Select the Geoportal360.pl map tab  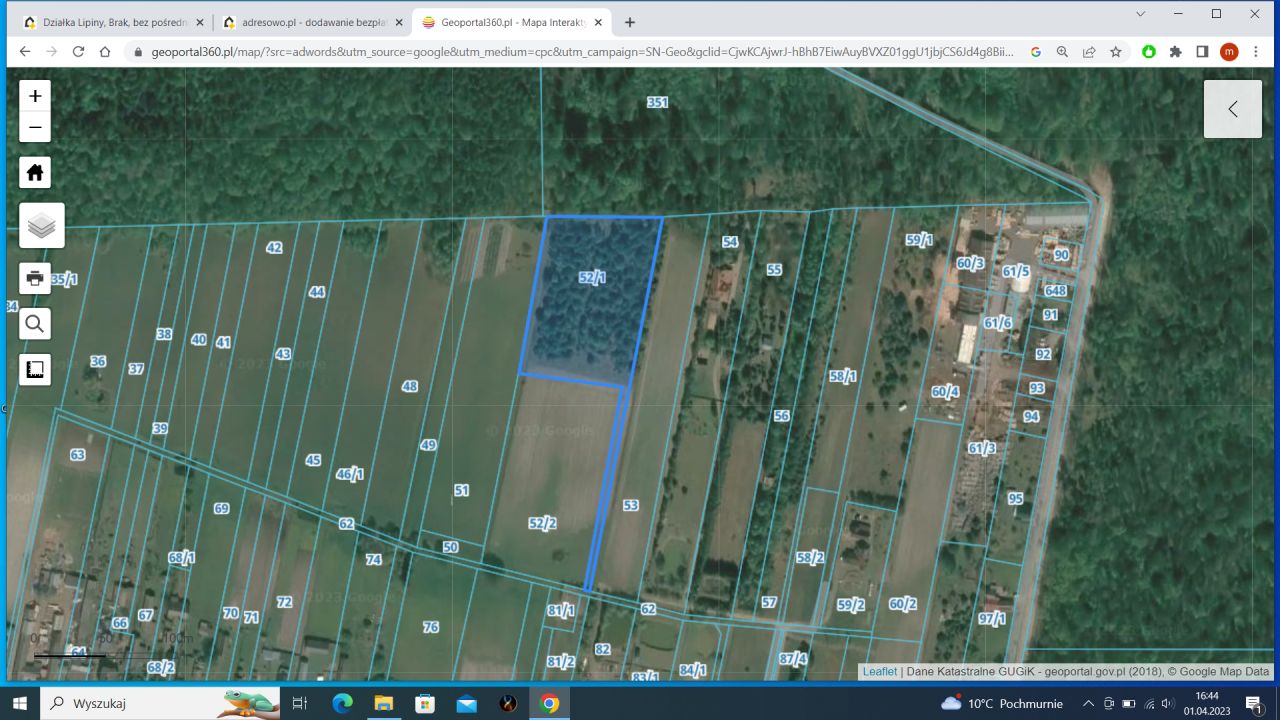[x=513, y=22]
